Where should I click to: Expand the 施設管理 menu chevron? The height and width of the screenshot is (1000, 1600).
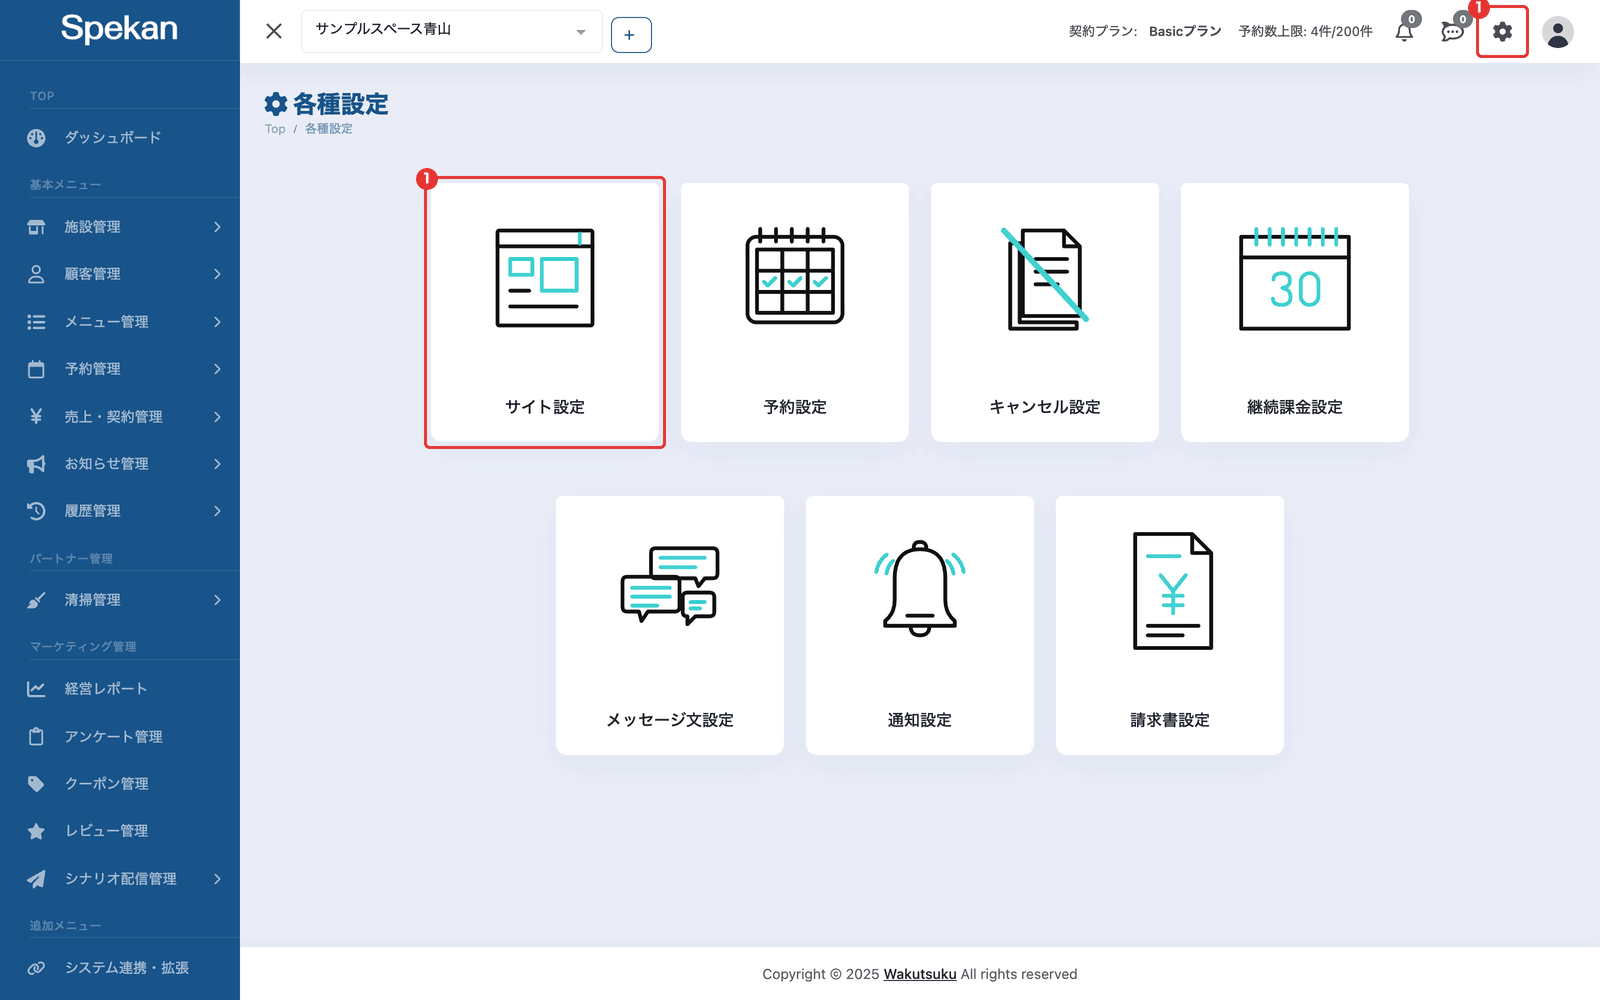217,227
